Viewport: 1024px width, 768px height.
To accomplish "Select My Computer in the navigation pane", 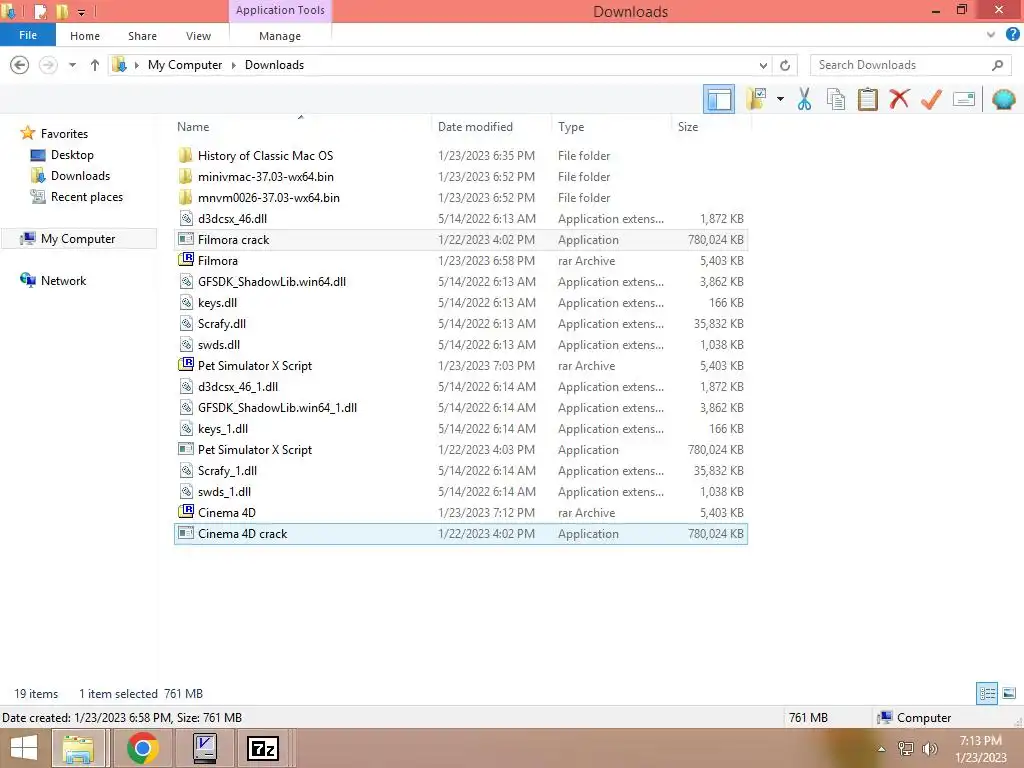I will click(78, 239).
